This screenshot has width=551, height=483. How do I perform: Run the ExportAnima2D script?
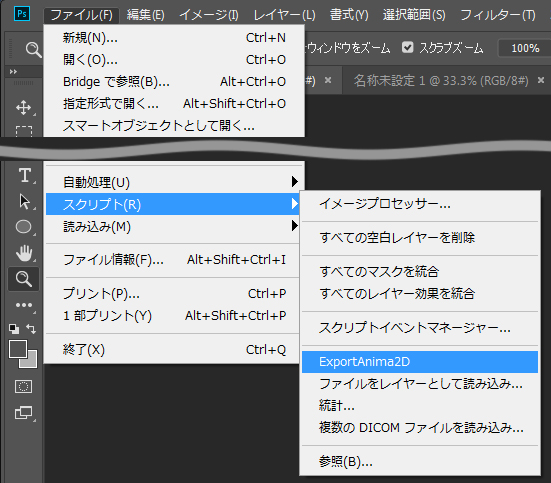point(420,362)
